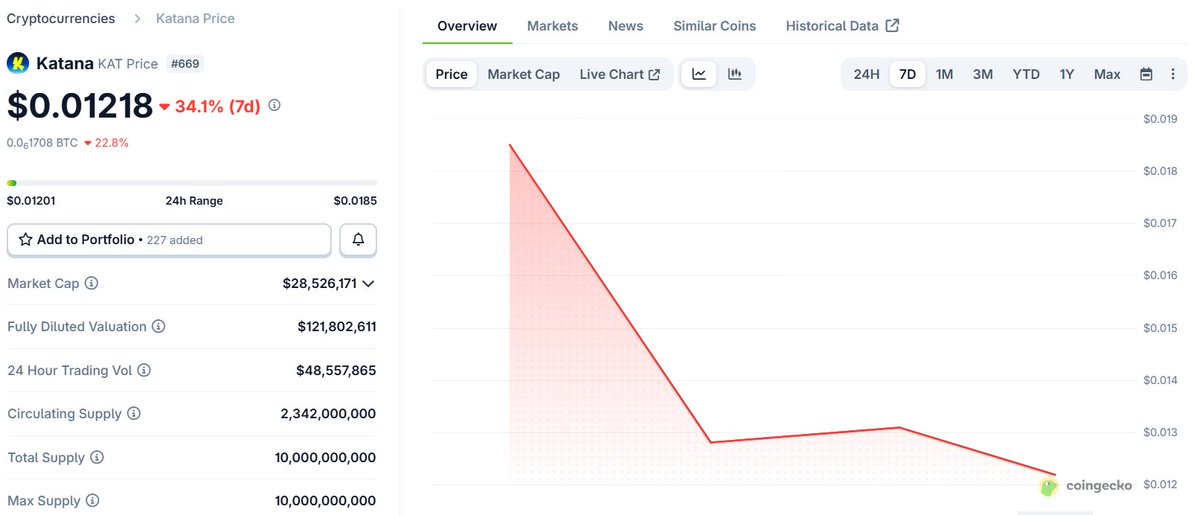Click the 24h Range progress bar
The width and height of the screenshot is (1200, 515).
tap(192, 183)
